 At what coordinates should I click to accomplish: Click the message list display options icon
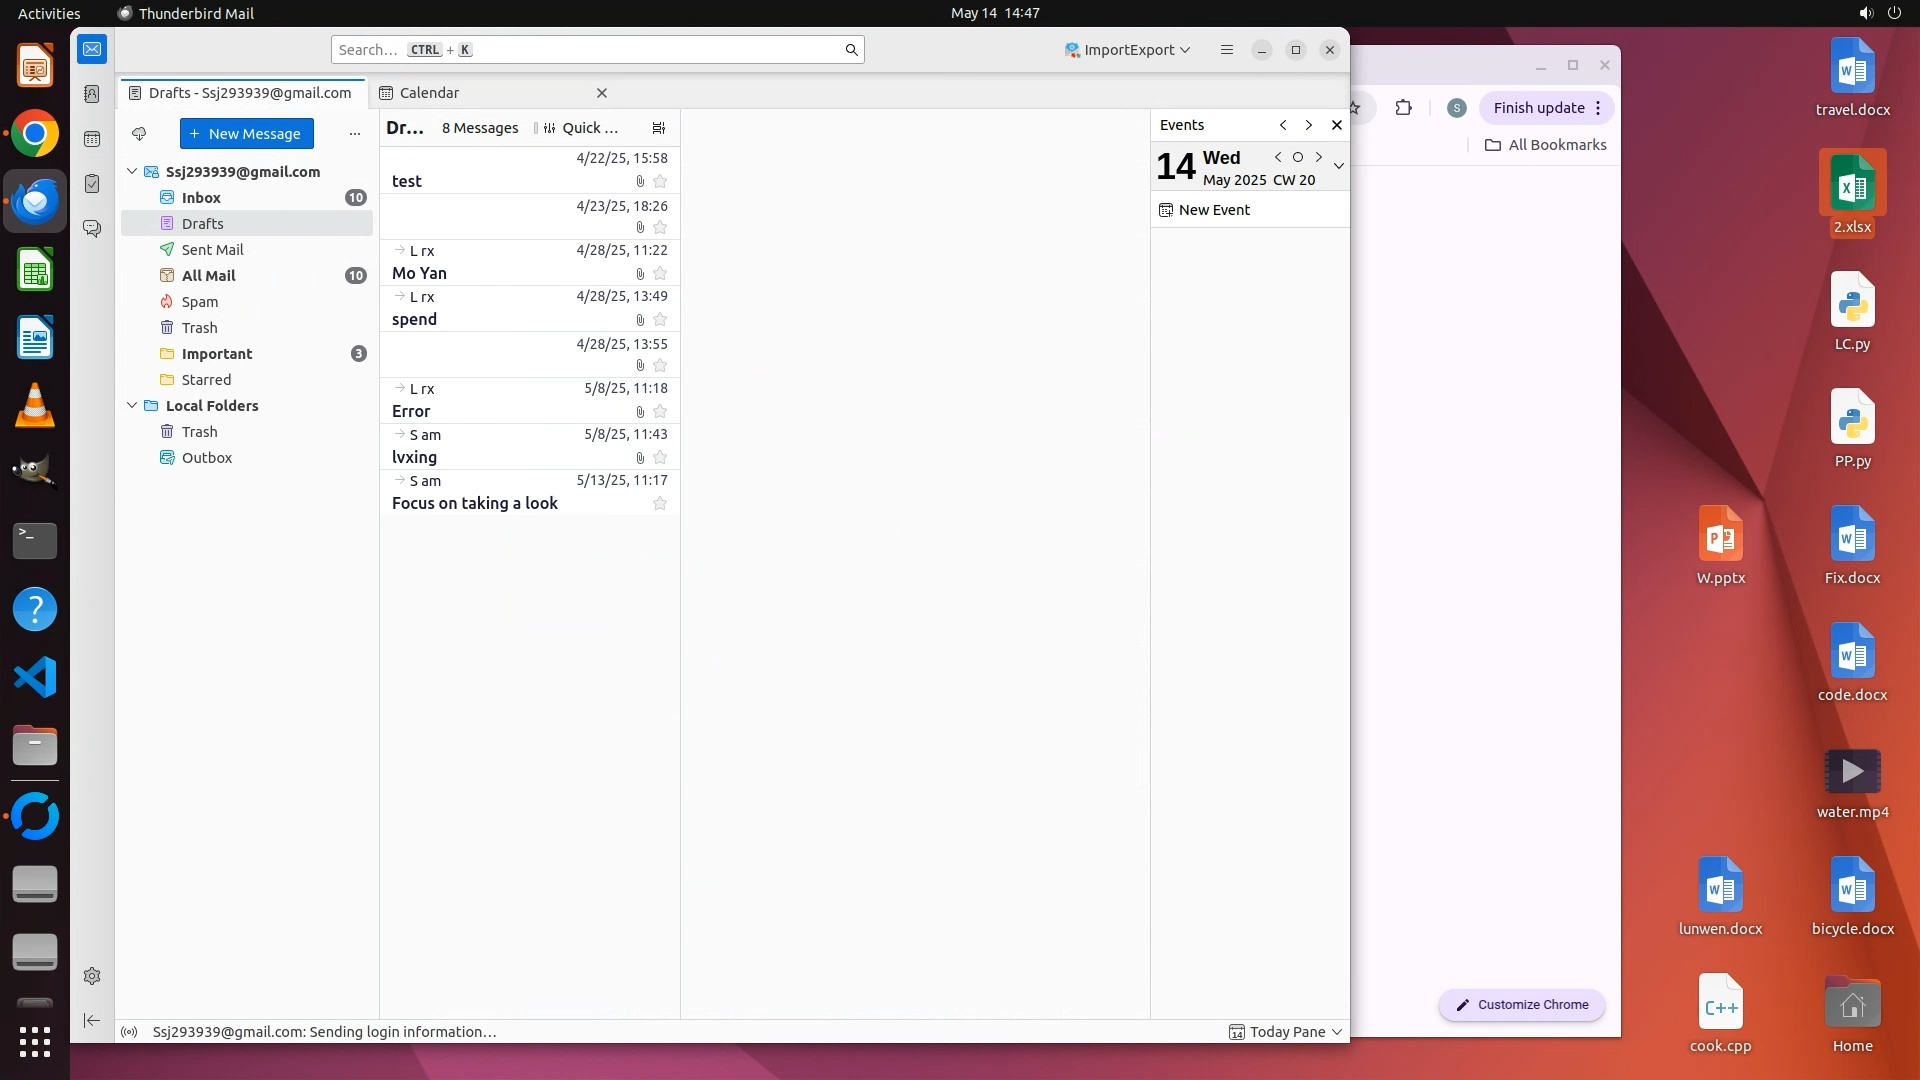(658, 128)
